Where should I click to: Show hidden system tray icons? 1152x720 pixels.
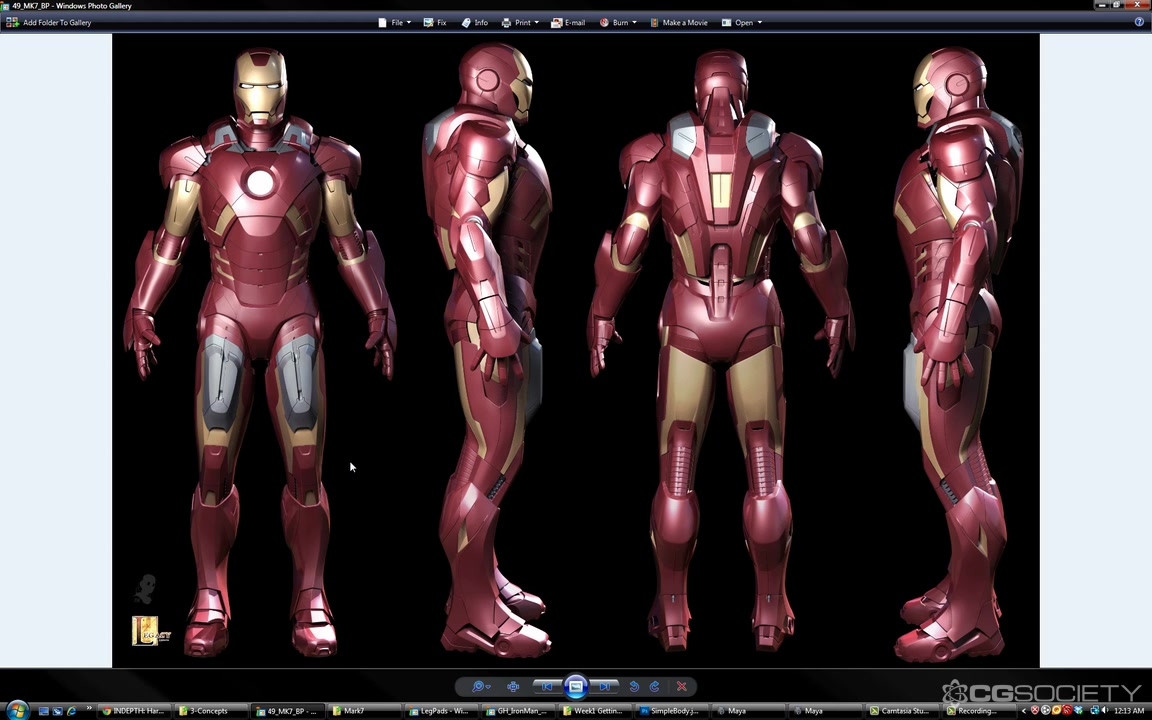(x=1023, y=710)
